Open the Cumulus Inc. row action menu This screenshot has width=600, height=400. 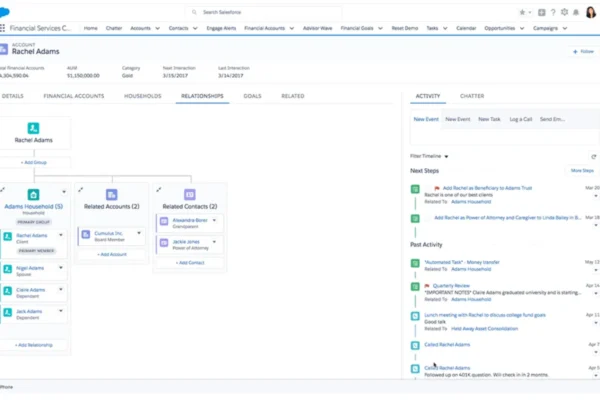(x=139, y=233)
